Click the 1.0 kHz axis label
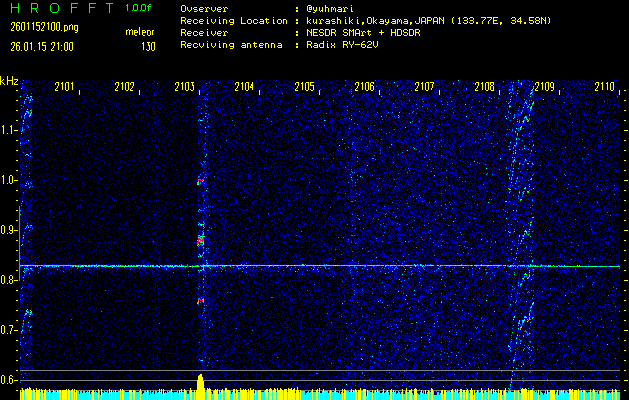This screenshot has width=629, height=400. pos(7,180)
